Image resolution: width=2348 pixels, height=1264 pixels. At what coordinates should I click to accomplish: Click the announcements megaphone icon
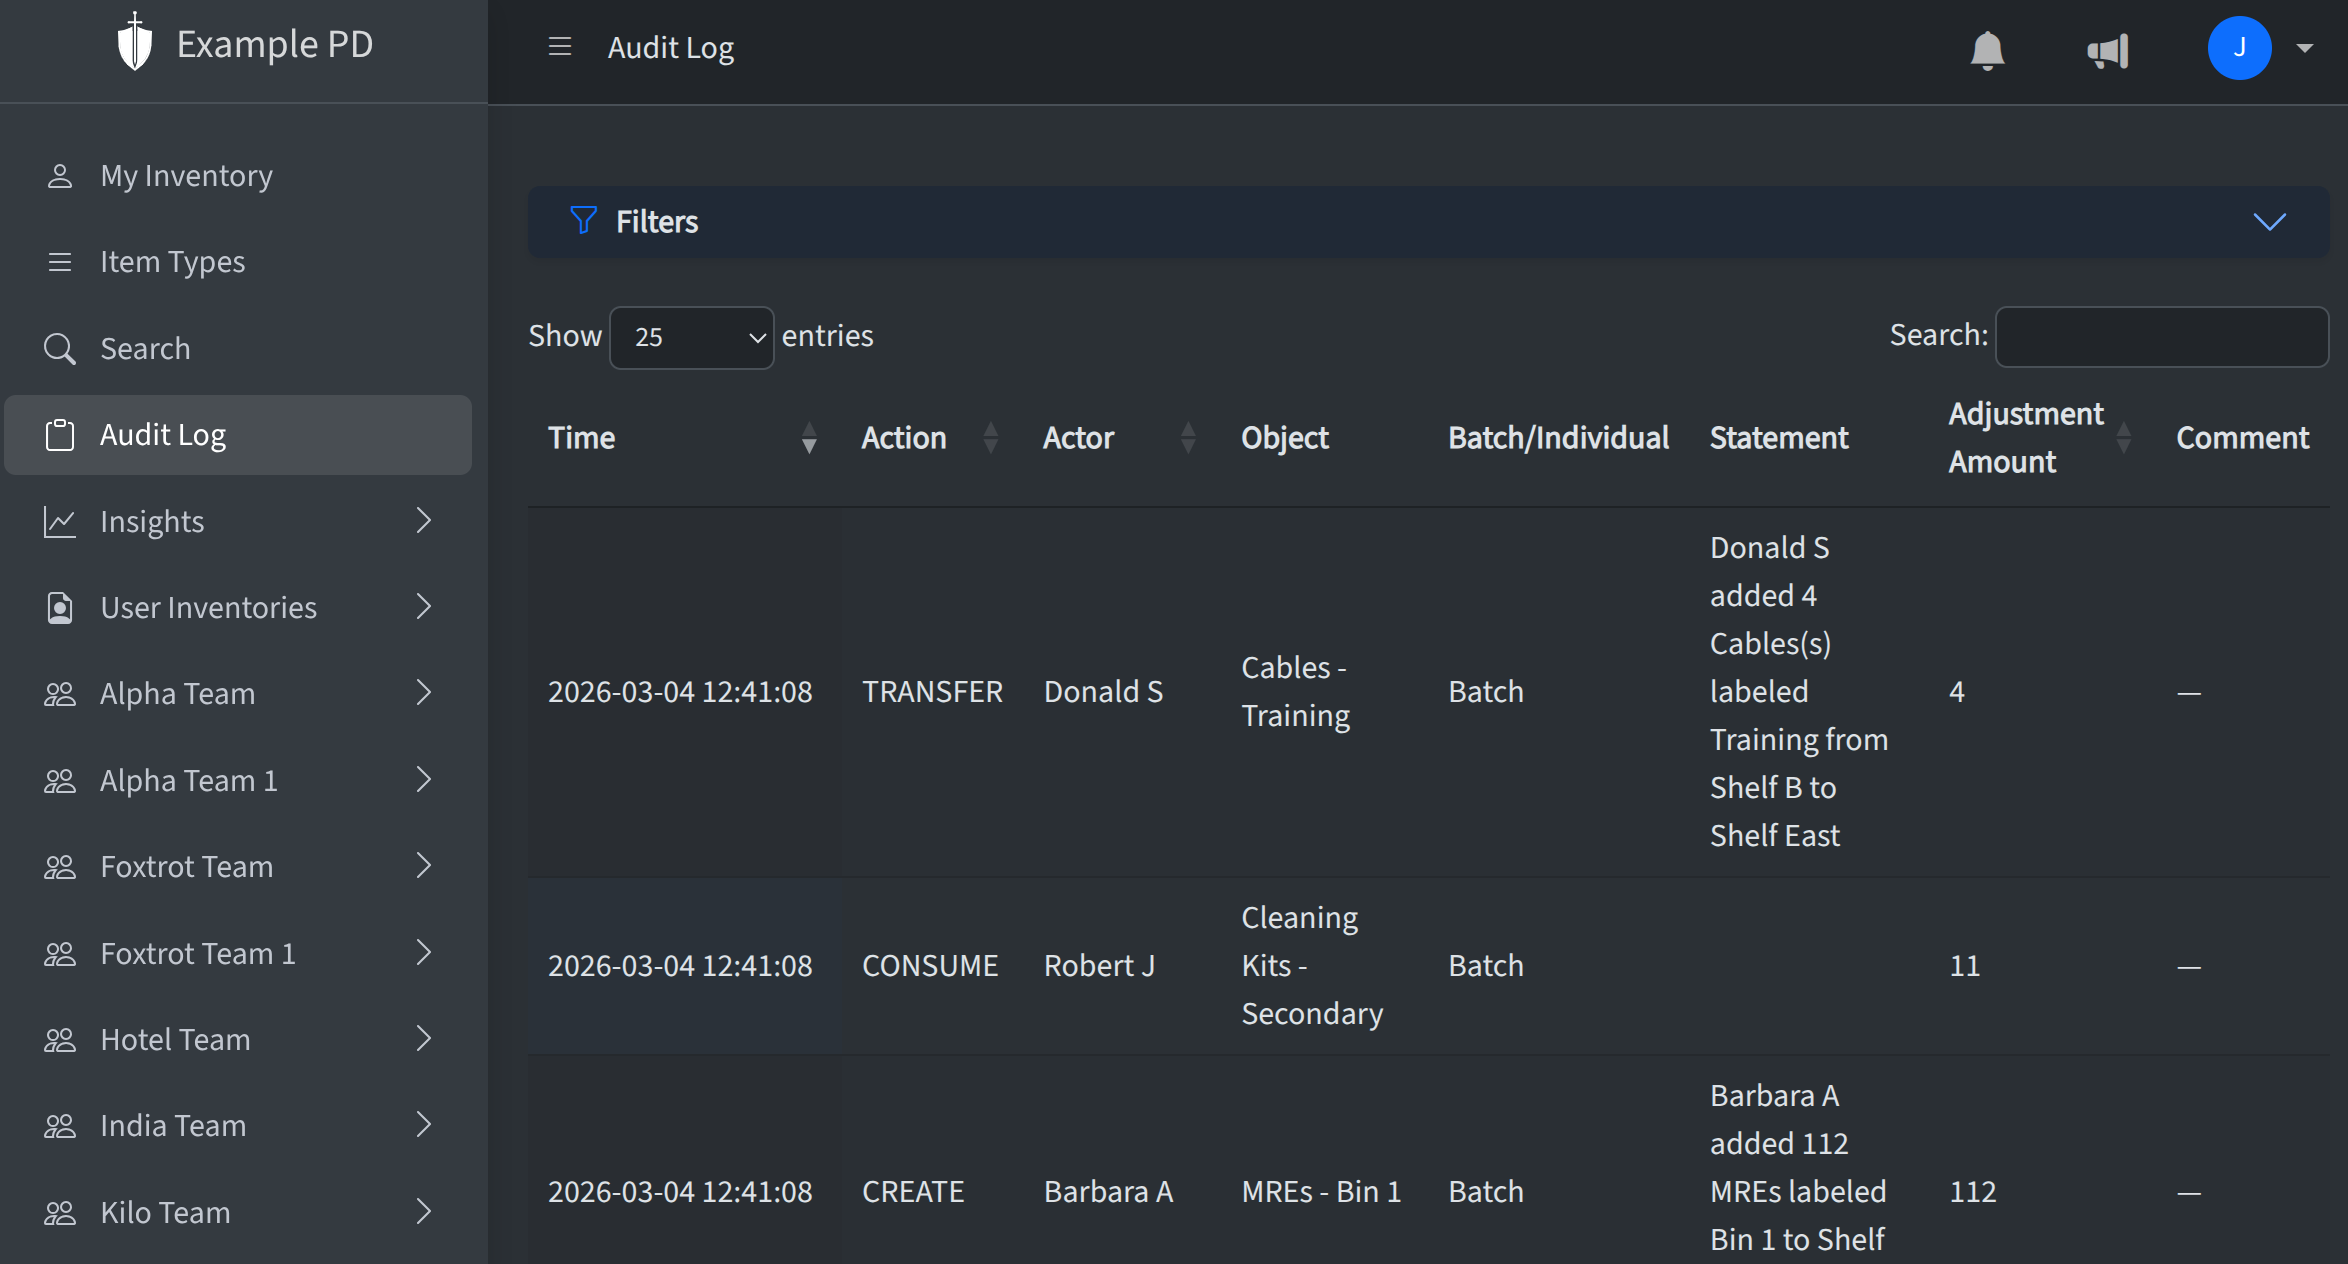click(x=2108, y=49)
